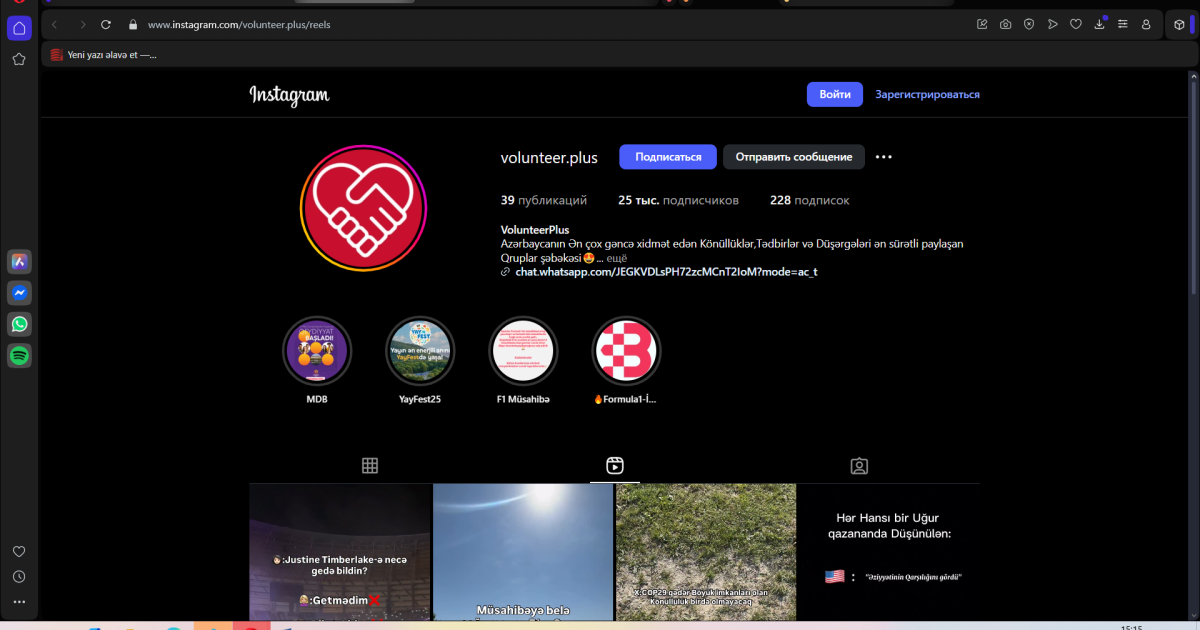Open the sidebar three-dots setup menu

click(x=19, y=602)
